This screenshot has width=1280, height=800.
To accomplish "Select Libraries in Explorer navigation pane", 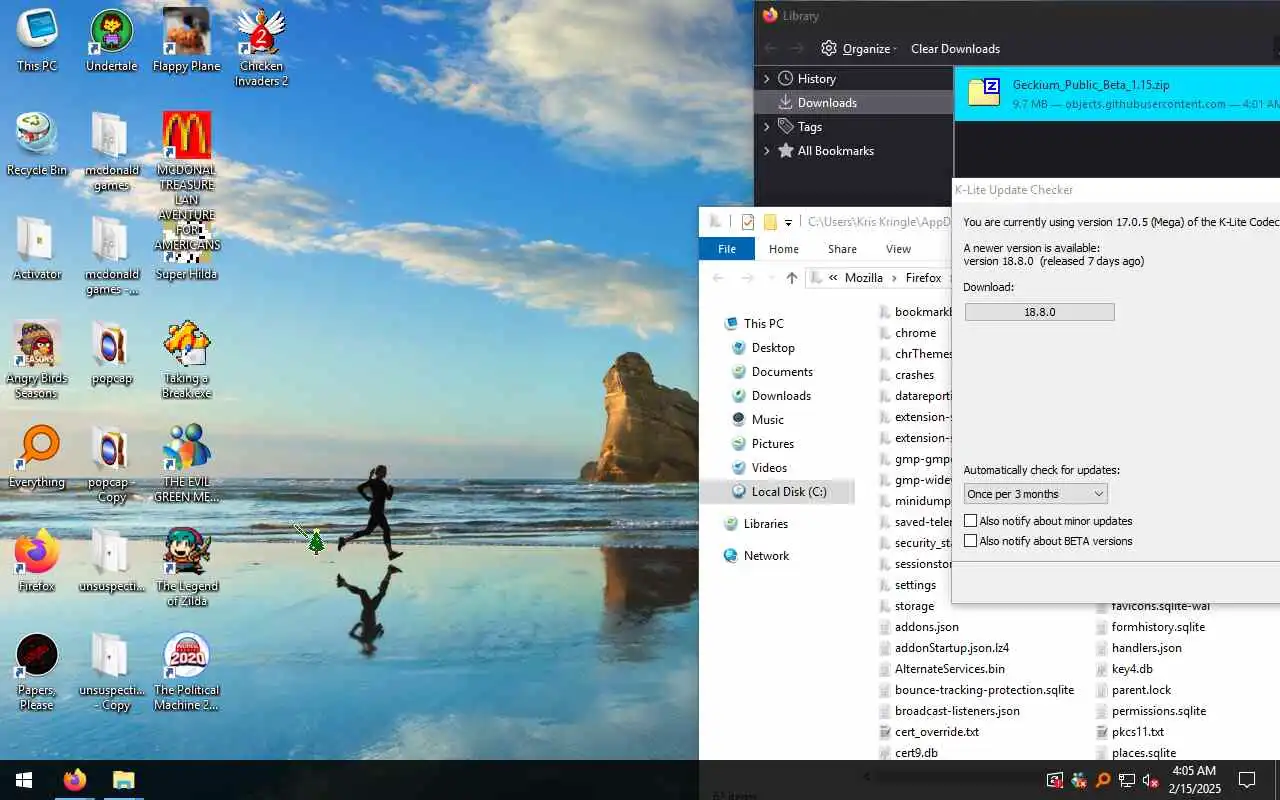I will (x=765, y=523).
